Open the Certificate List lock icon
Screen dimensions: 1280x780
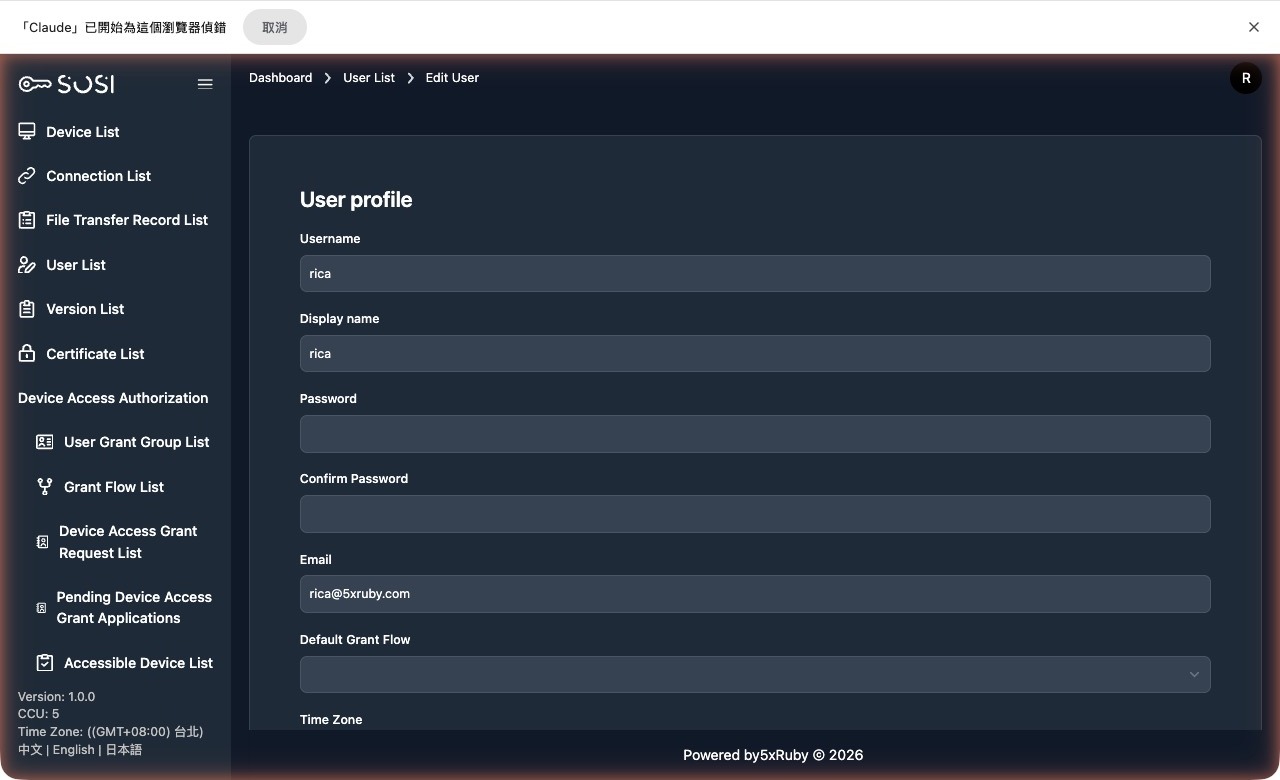pyautogui.click(x=26, y=353)
